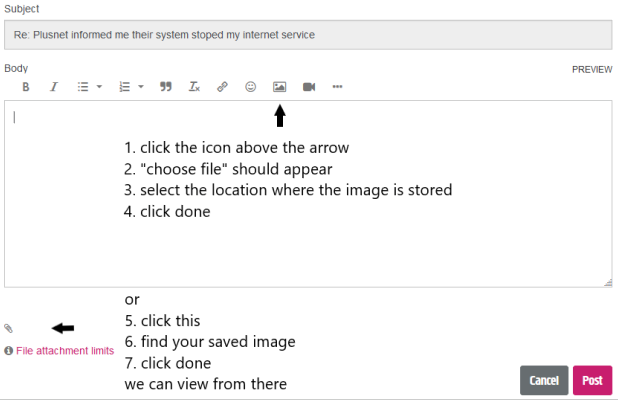This screenshot has height=400, width=618.
Task: Open the numbered list style dropdown arrow
Action: point(141,87)
